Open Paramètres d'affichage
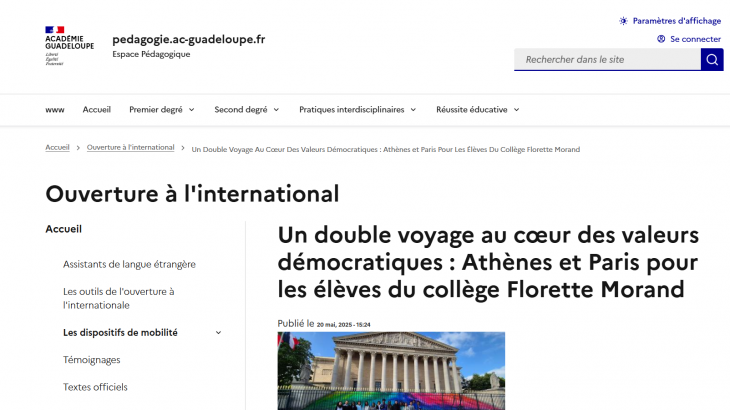Viewport: 730px width, 410px height. [x=676, y=20]
